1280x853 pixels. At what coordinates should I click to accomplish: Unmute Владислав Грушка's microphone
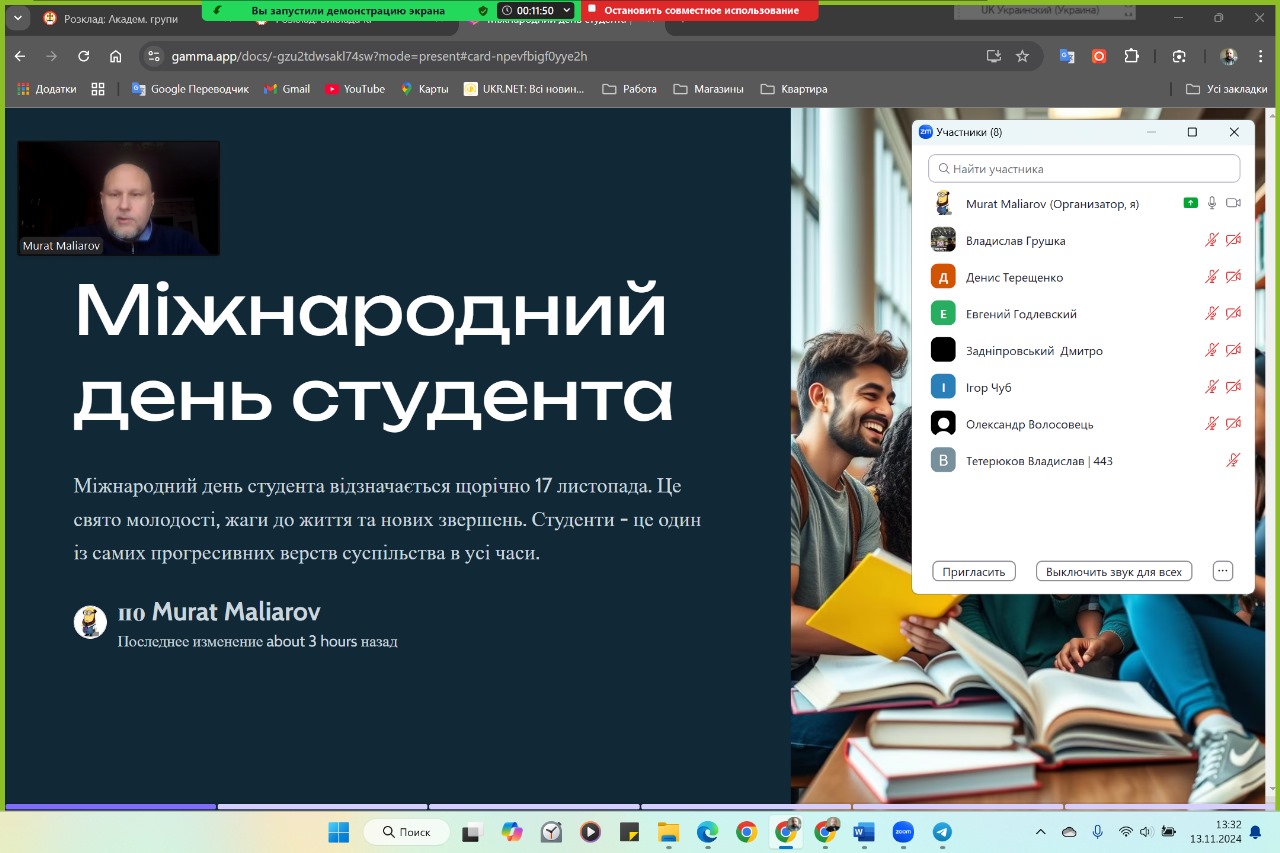pos(1212,240)
